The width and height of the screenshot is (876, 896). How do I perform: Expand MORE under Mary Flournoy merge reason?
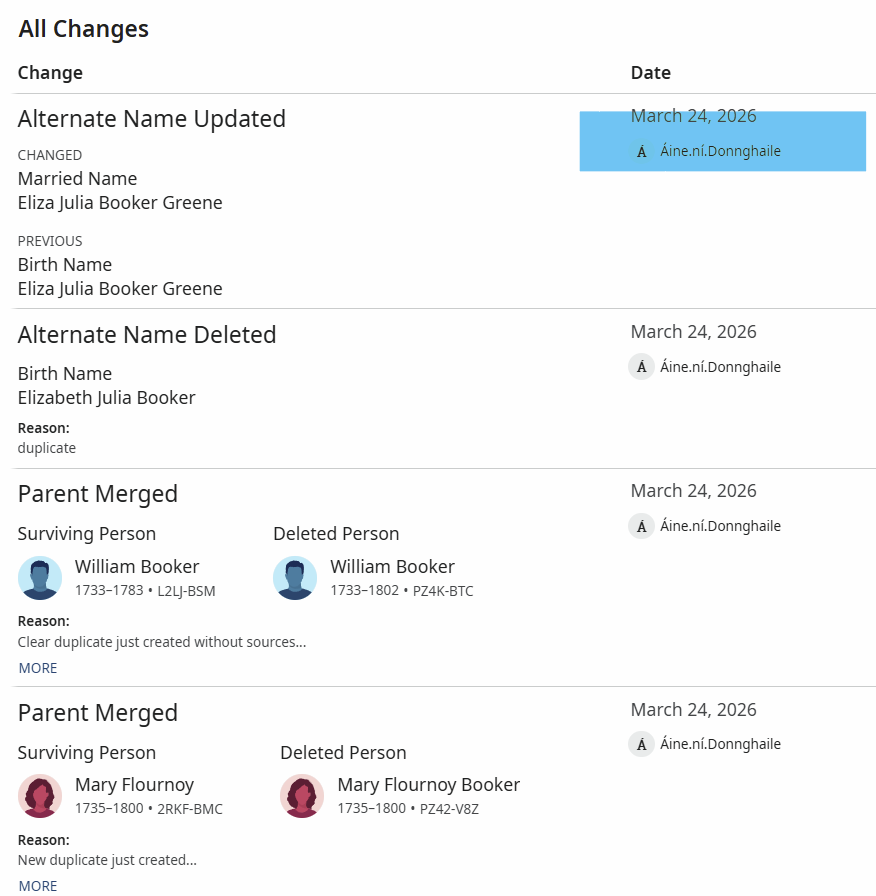pos(38,886)
